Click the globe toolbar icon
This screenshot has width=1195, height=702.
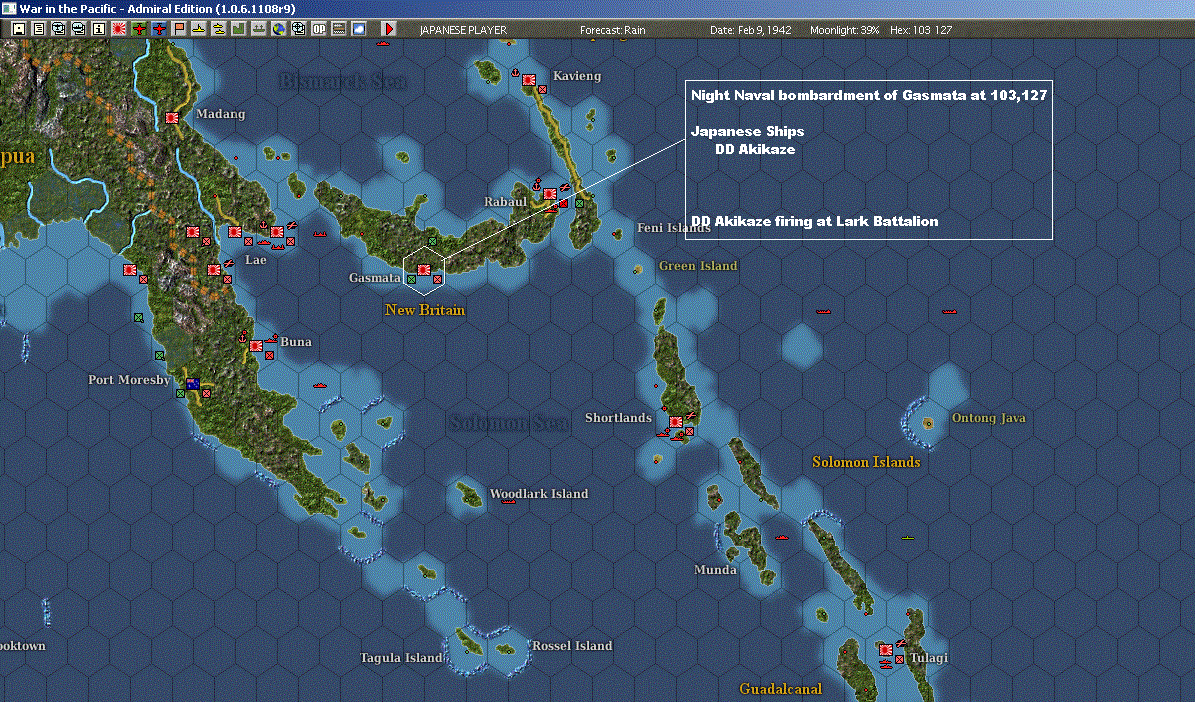point(279,29)
